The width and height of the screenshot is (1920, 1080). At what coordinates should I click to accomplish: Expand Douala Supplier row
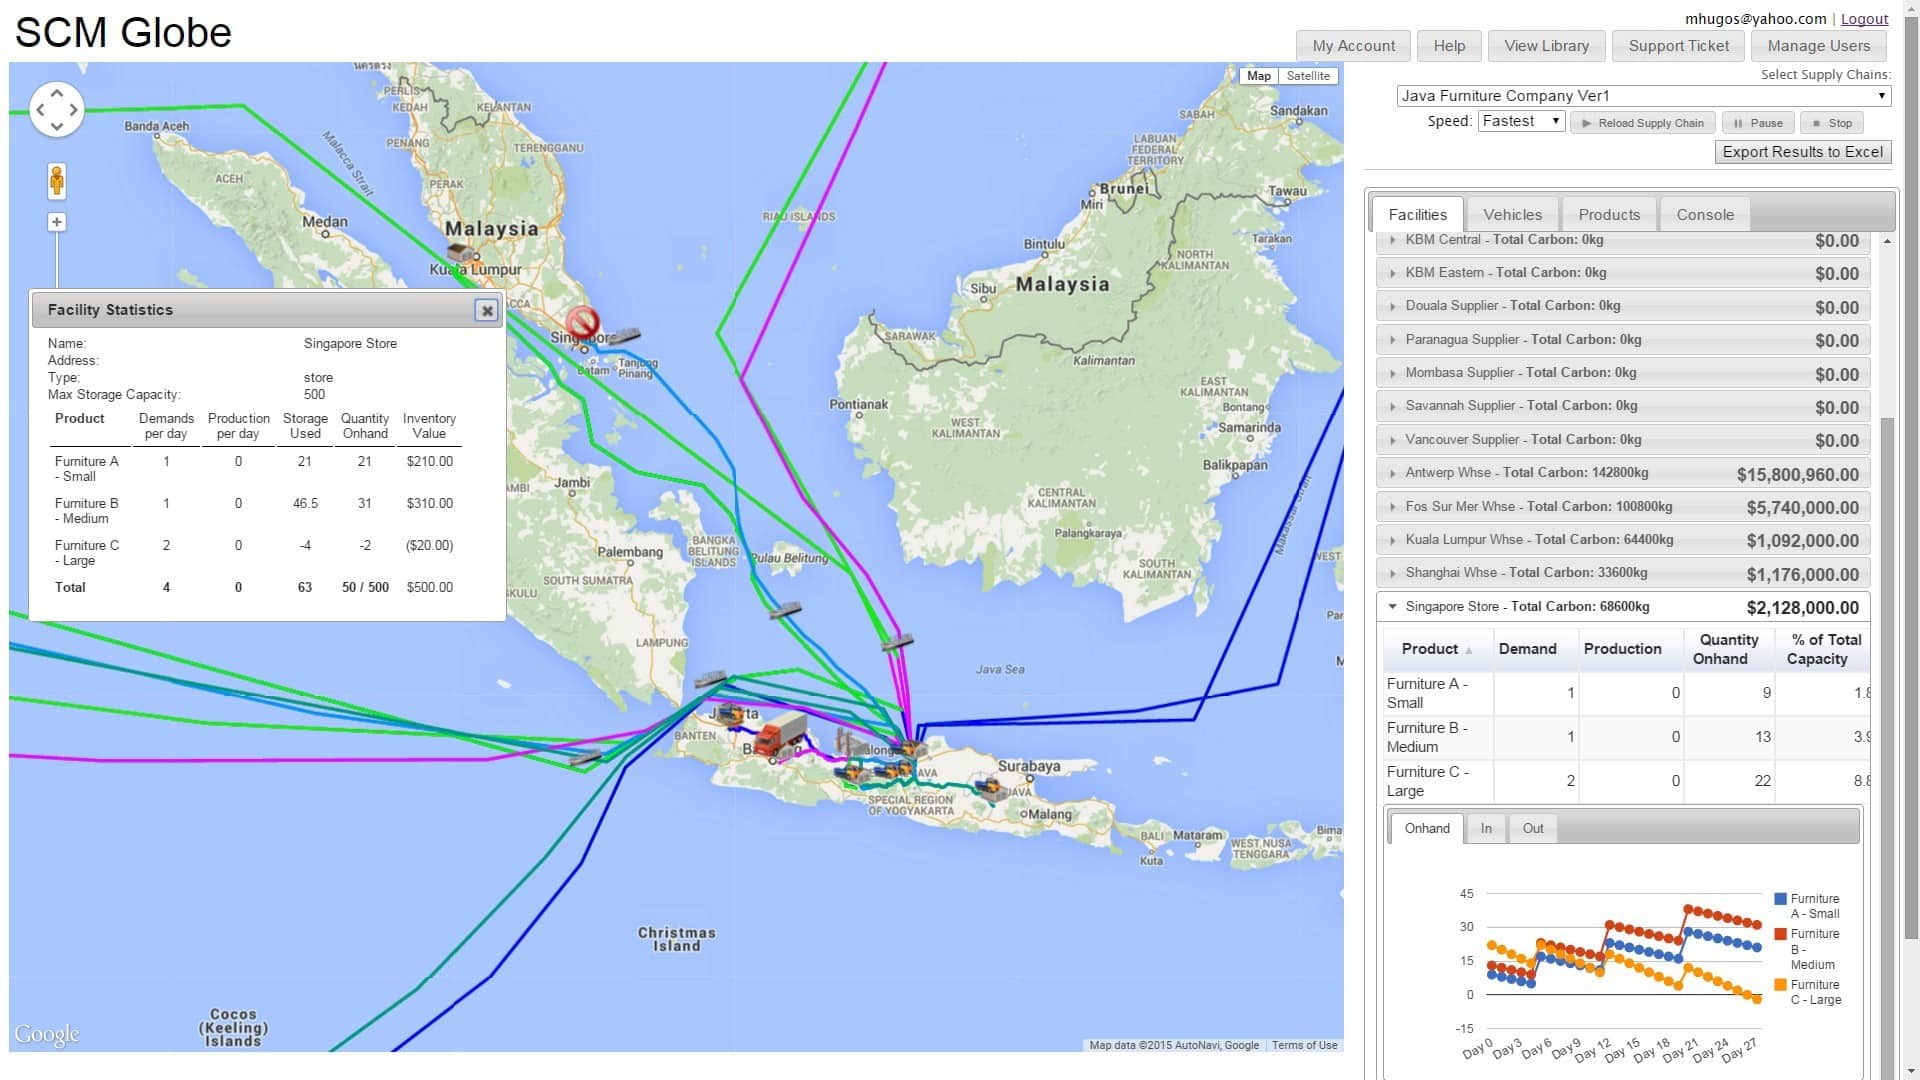(1623, 306)
